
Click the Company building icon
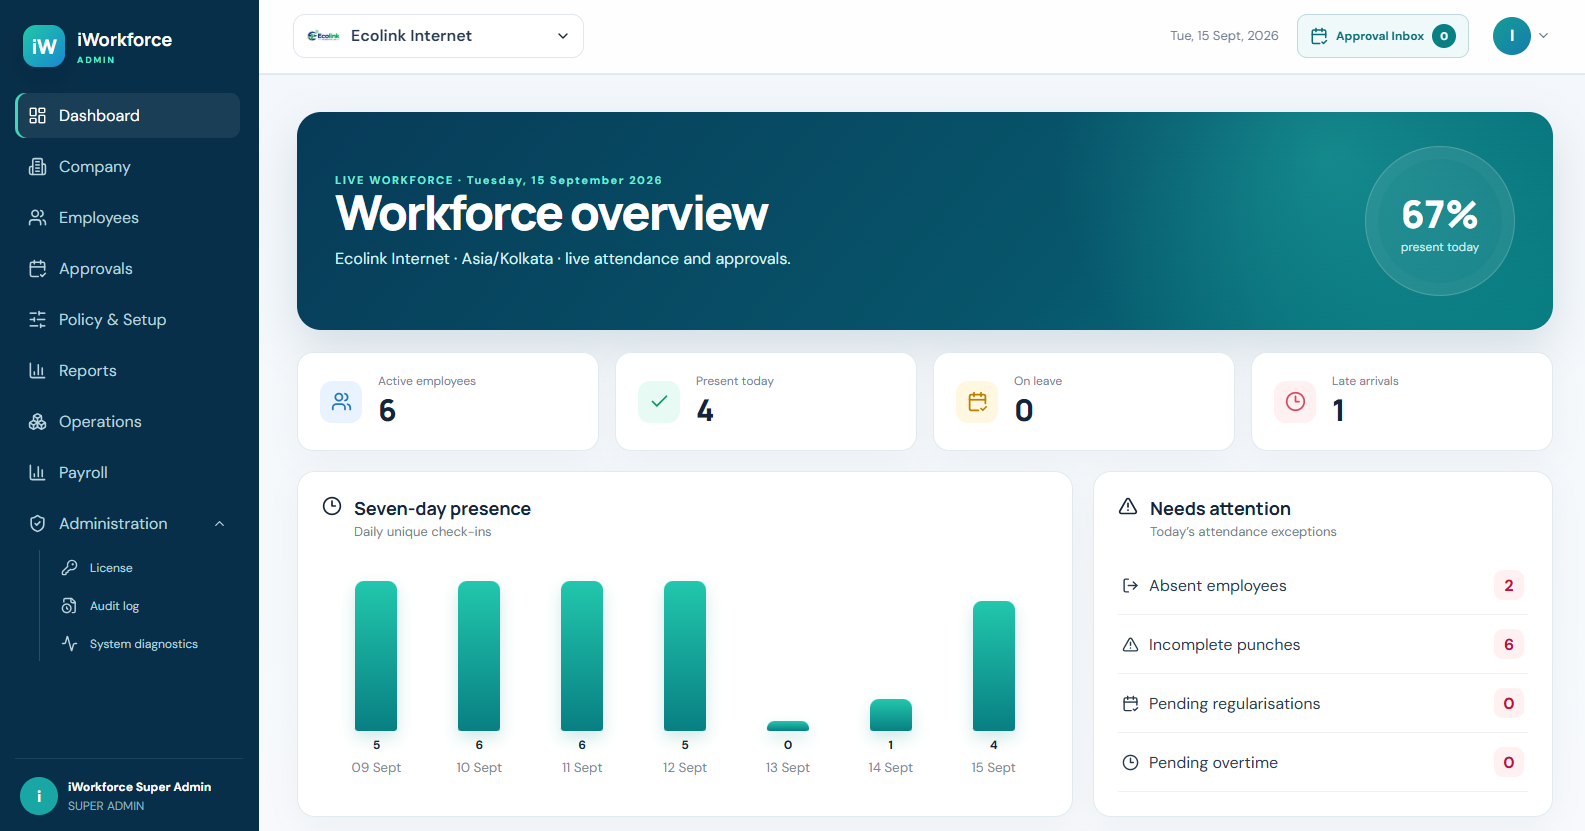pyautogui.click(x=38, y=166)
